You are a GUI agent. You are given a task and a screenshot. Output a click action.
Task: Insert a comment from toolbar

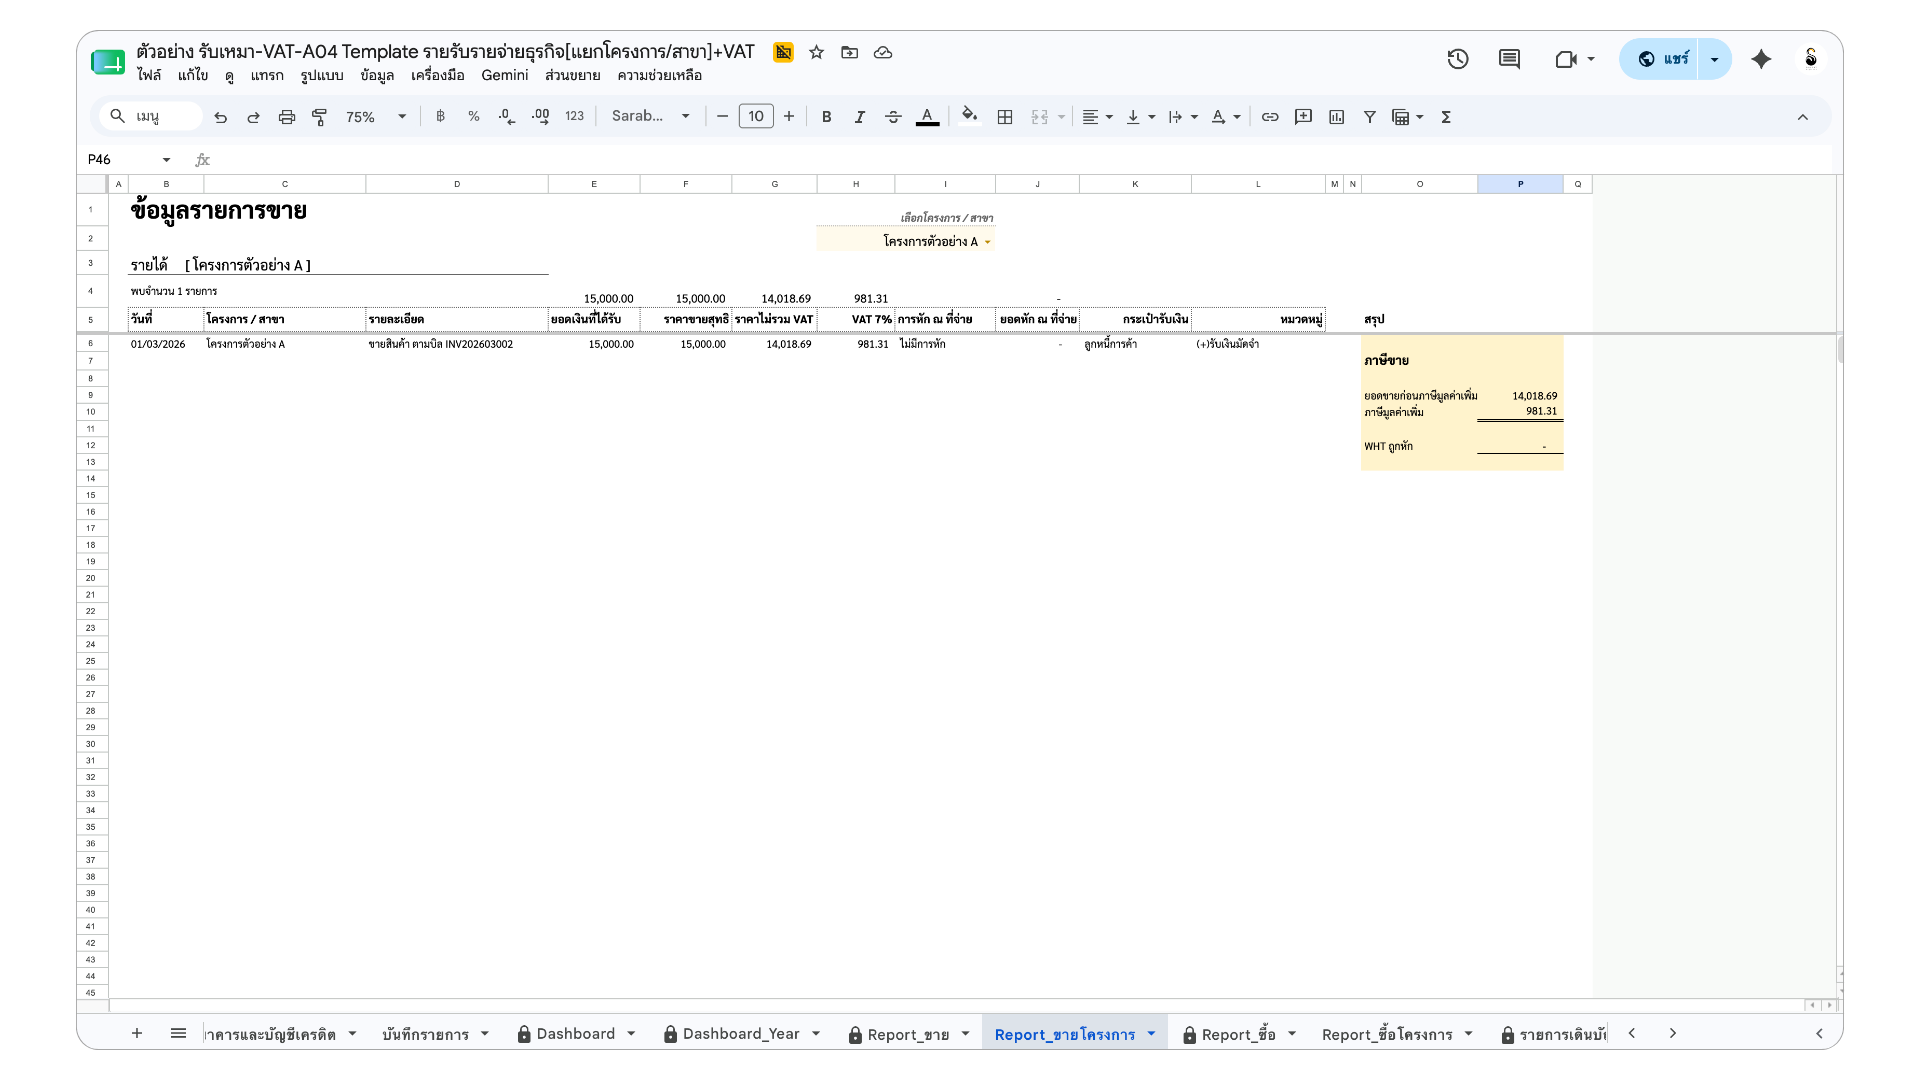[1303, 117]
